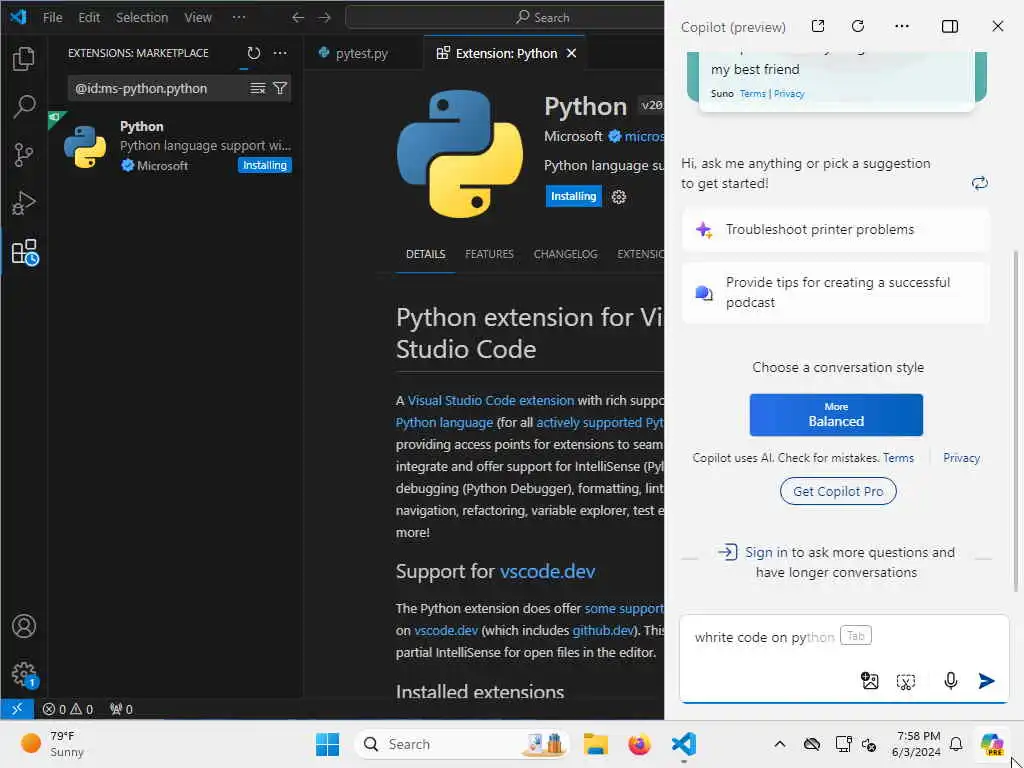
Task: Click the extension manage gear beside Installing
Action: pos(618,197)
